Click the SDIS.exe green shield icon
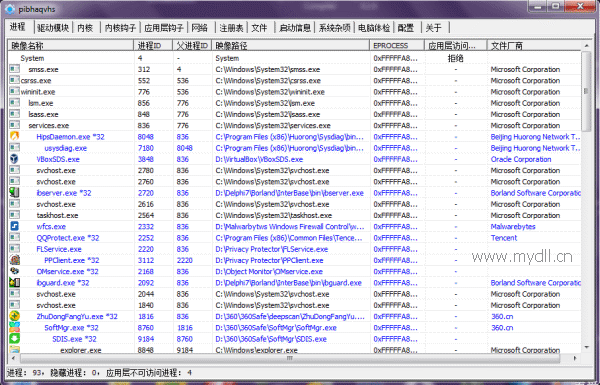 14,338
